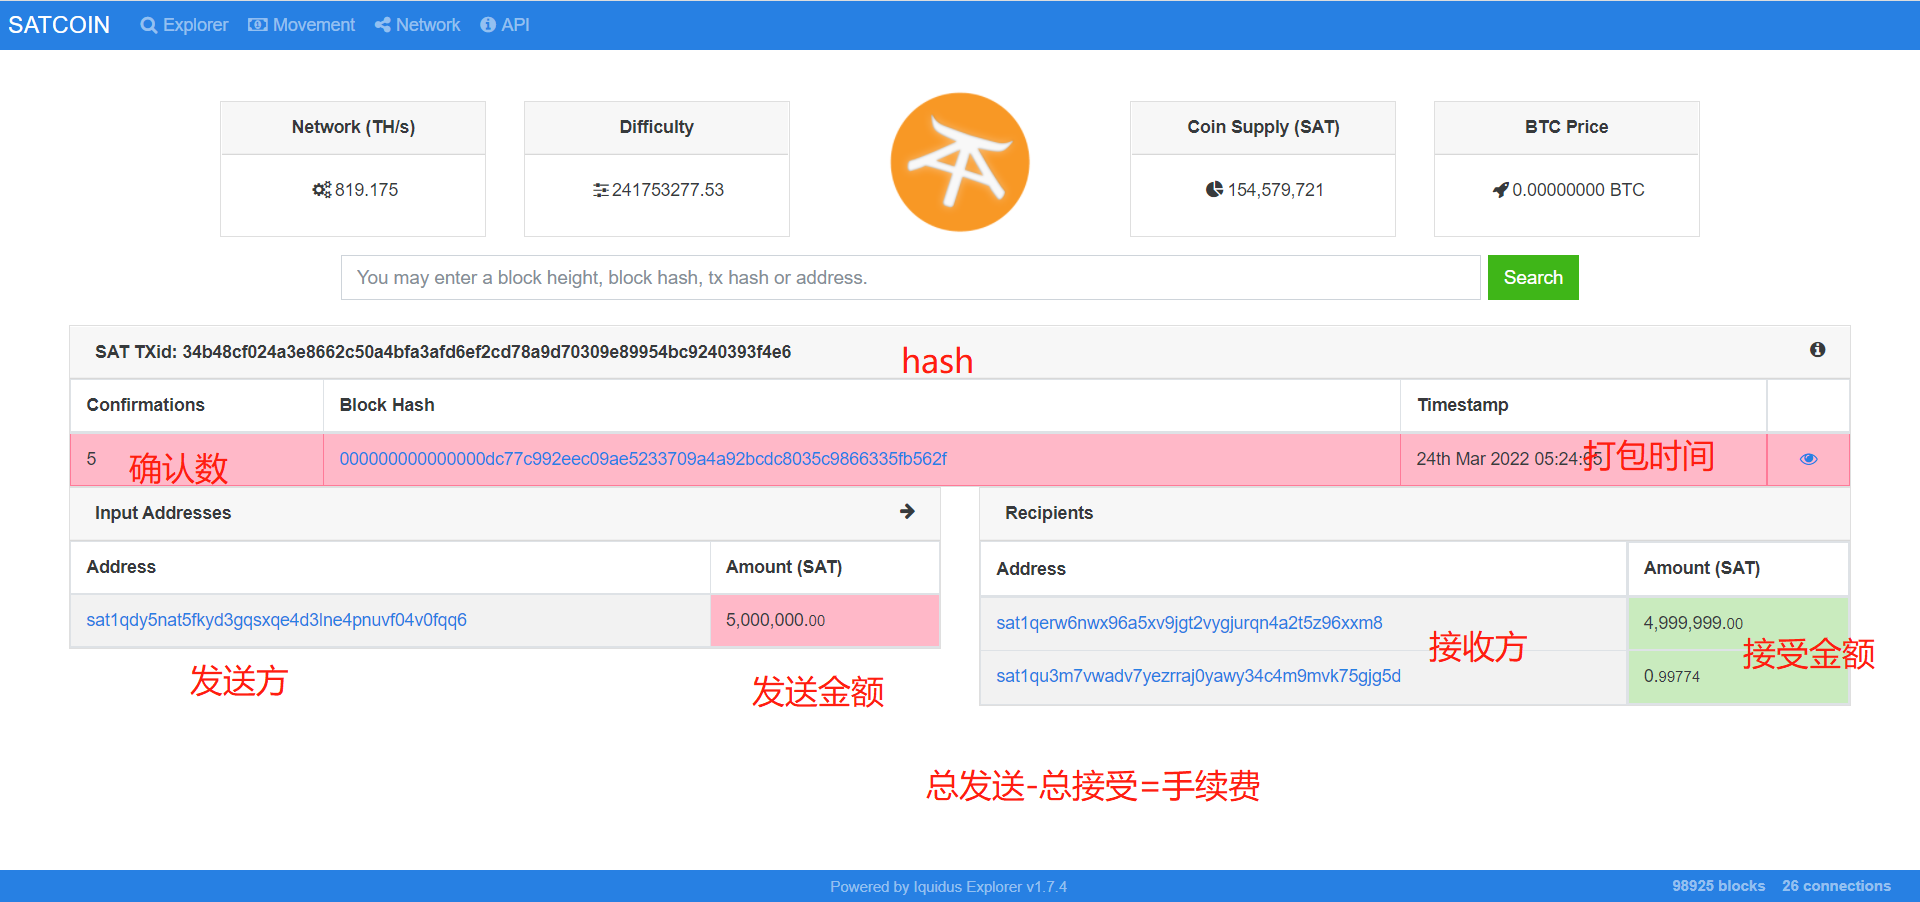
Task: Click the gears icon under Network (TH/s)
Action: [x=321, y=189]
